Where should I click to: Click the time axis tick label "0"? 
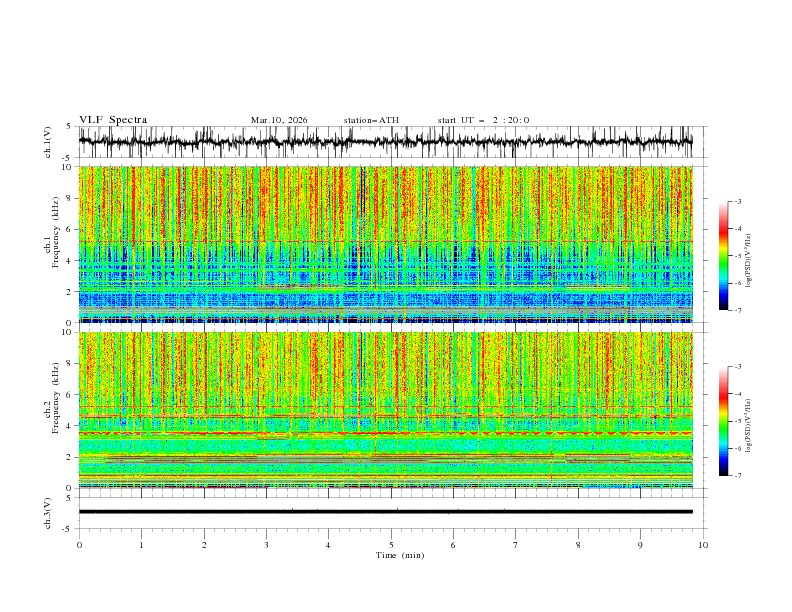click(79, 545)
